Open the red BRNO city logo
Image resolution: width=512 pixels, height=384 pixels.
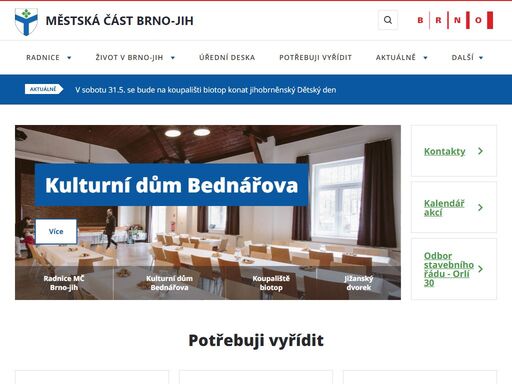(455, 20)
